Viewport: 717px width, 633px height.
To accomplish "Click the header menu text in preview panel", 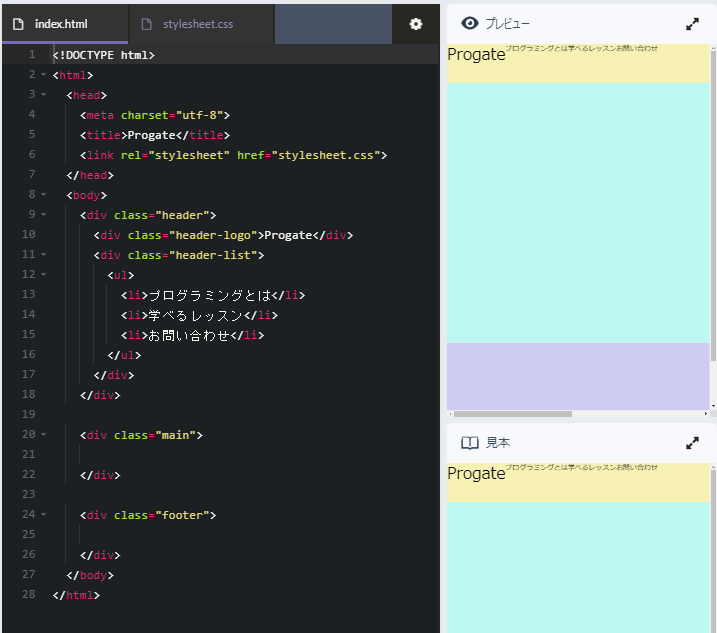I will 581,48.
